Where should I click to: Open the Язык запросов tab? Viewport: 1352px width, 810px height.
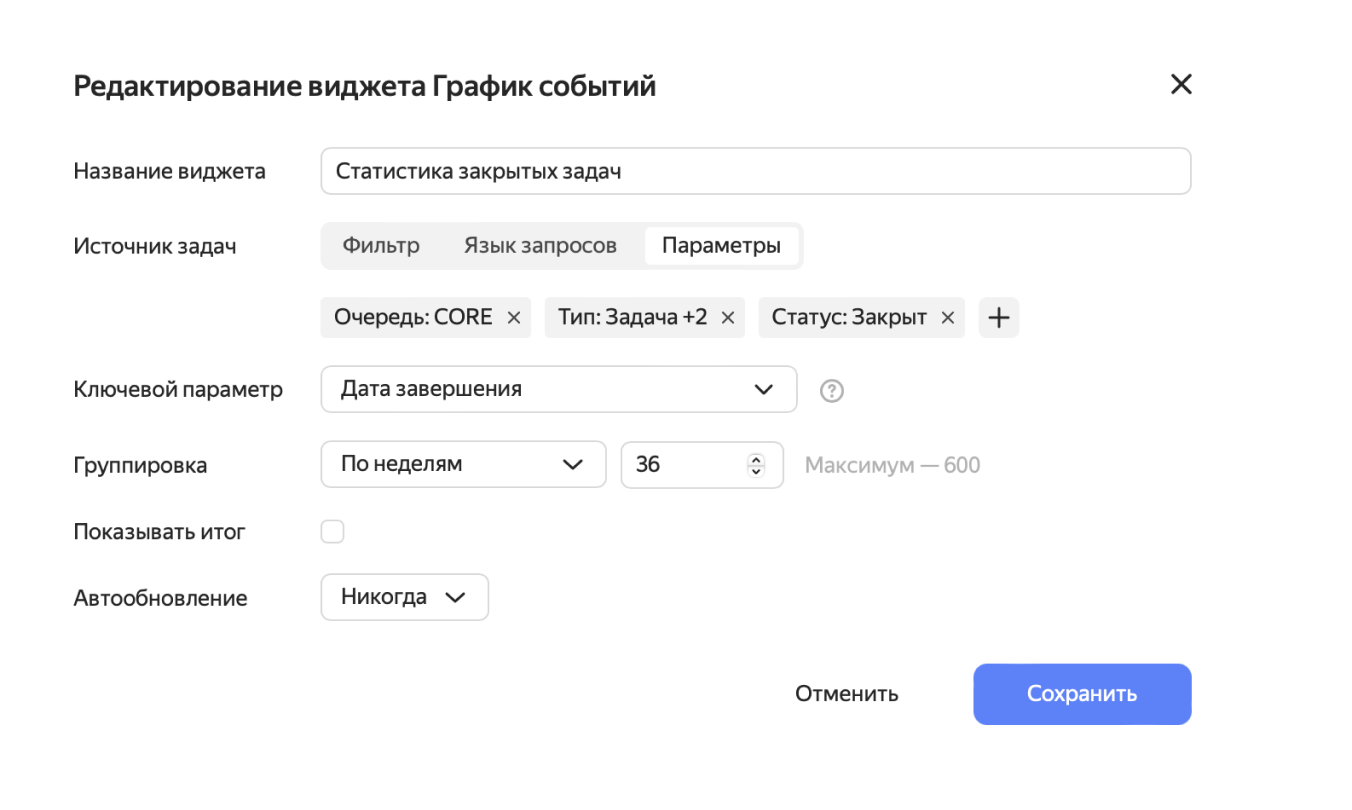point(540,245)
